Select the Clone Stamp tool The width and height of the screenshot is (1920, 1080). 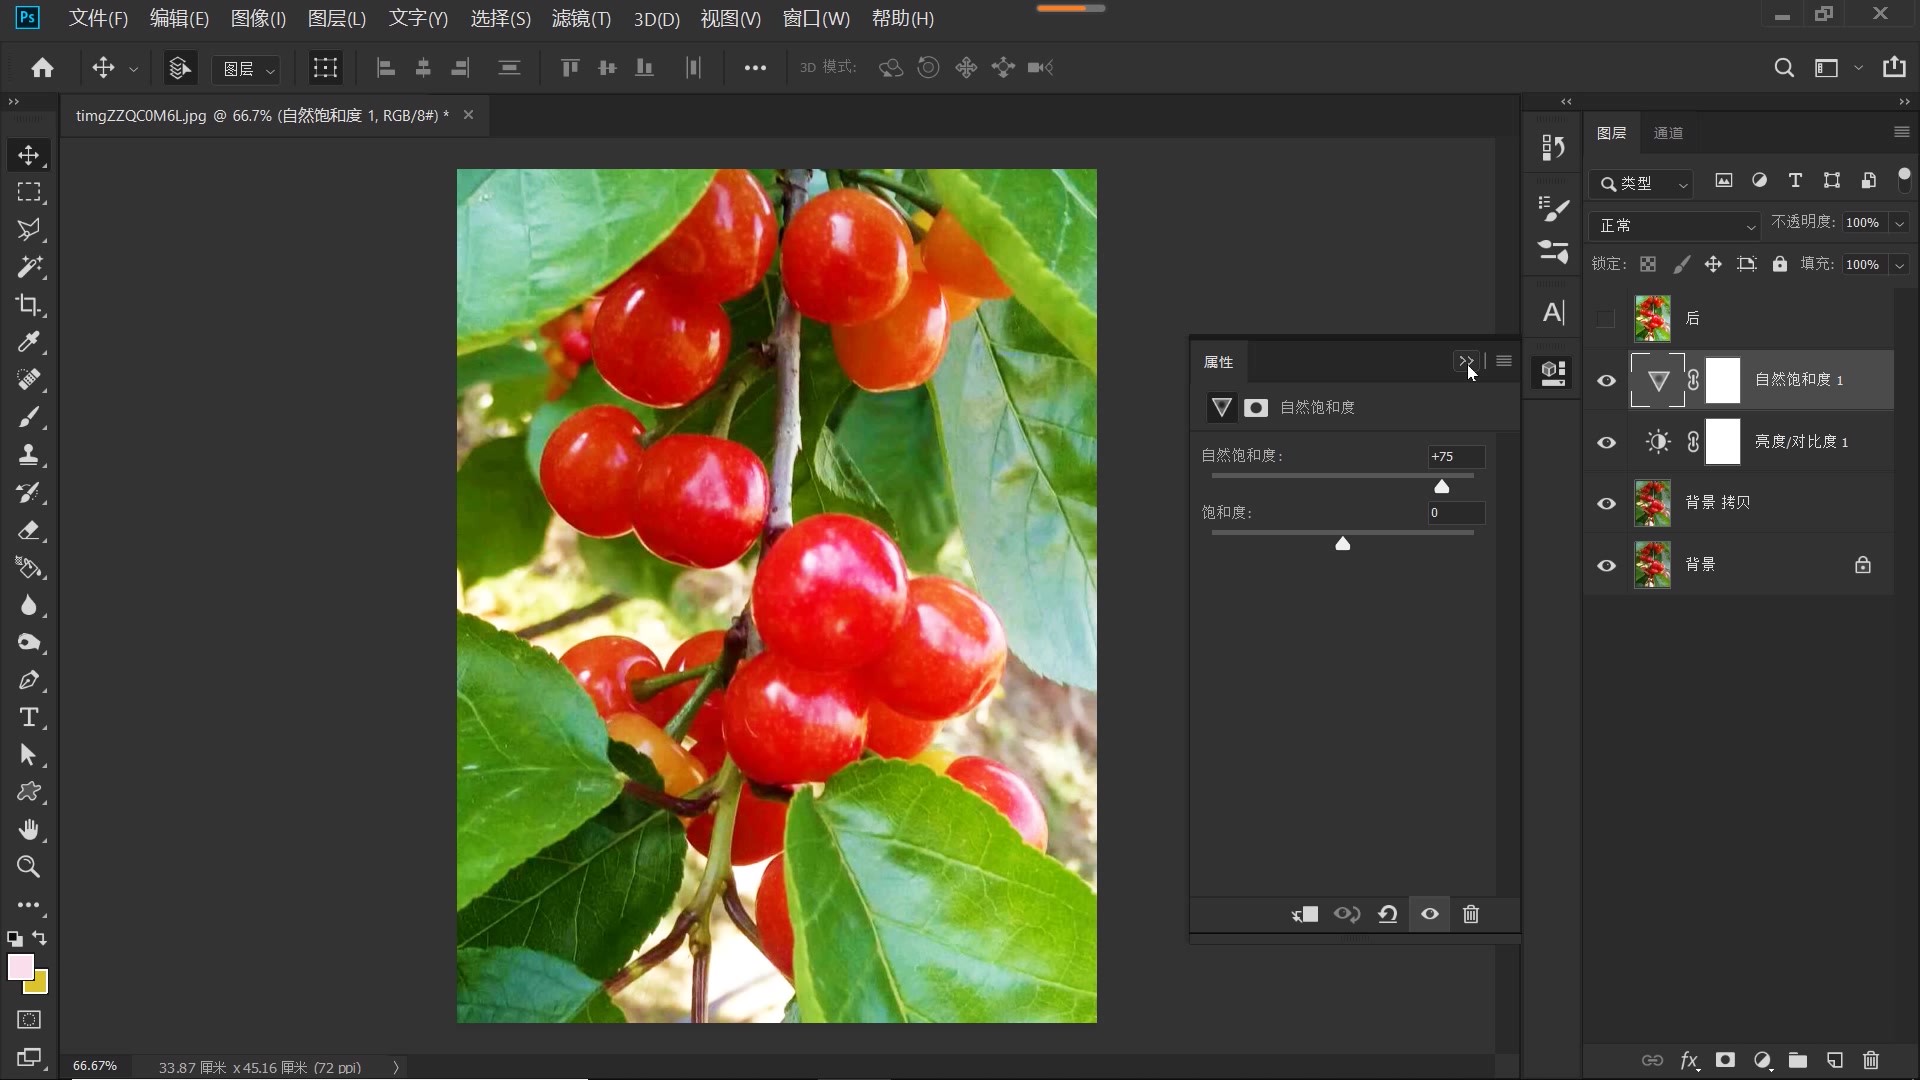coord(28,455)
